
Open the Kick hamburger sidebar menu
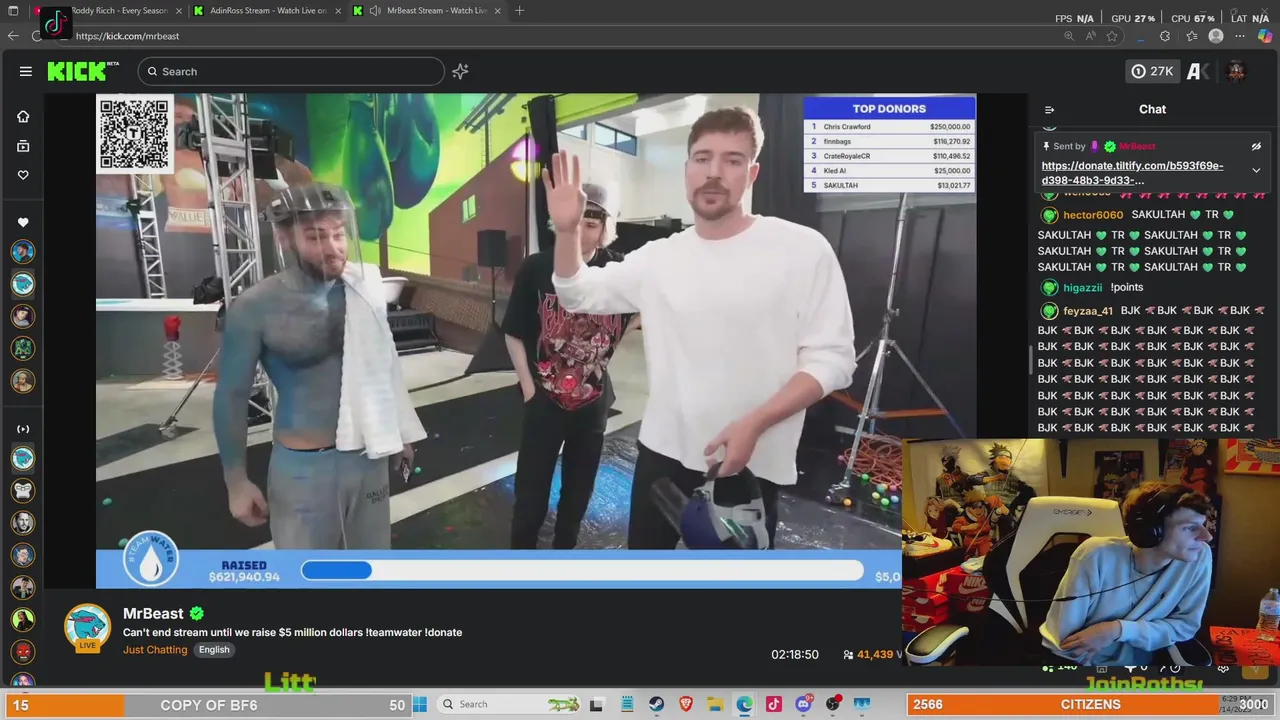[25, 71]
